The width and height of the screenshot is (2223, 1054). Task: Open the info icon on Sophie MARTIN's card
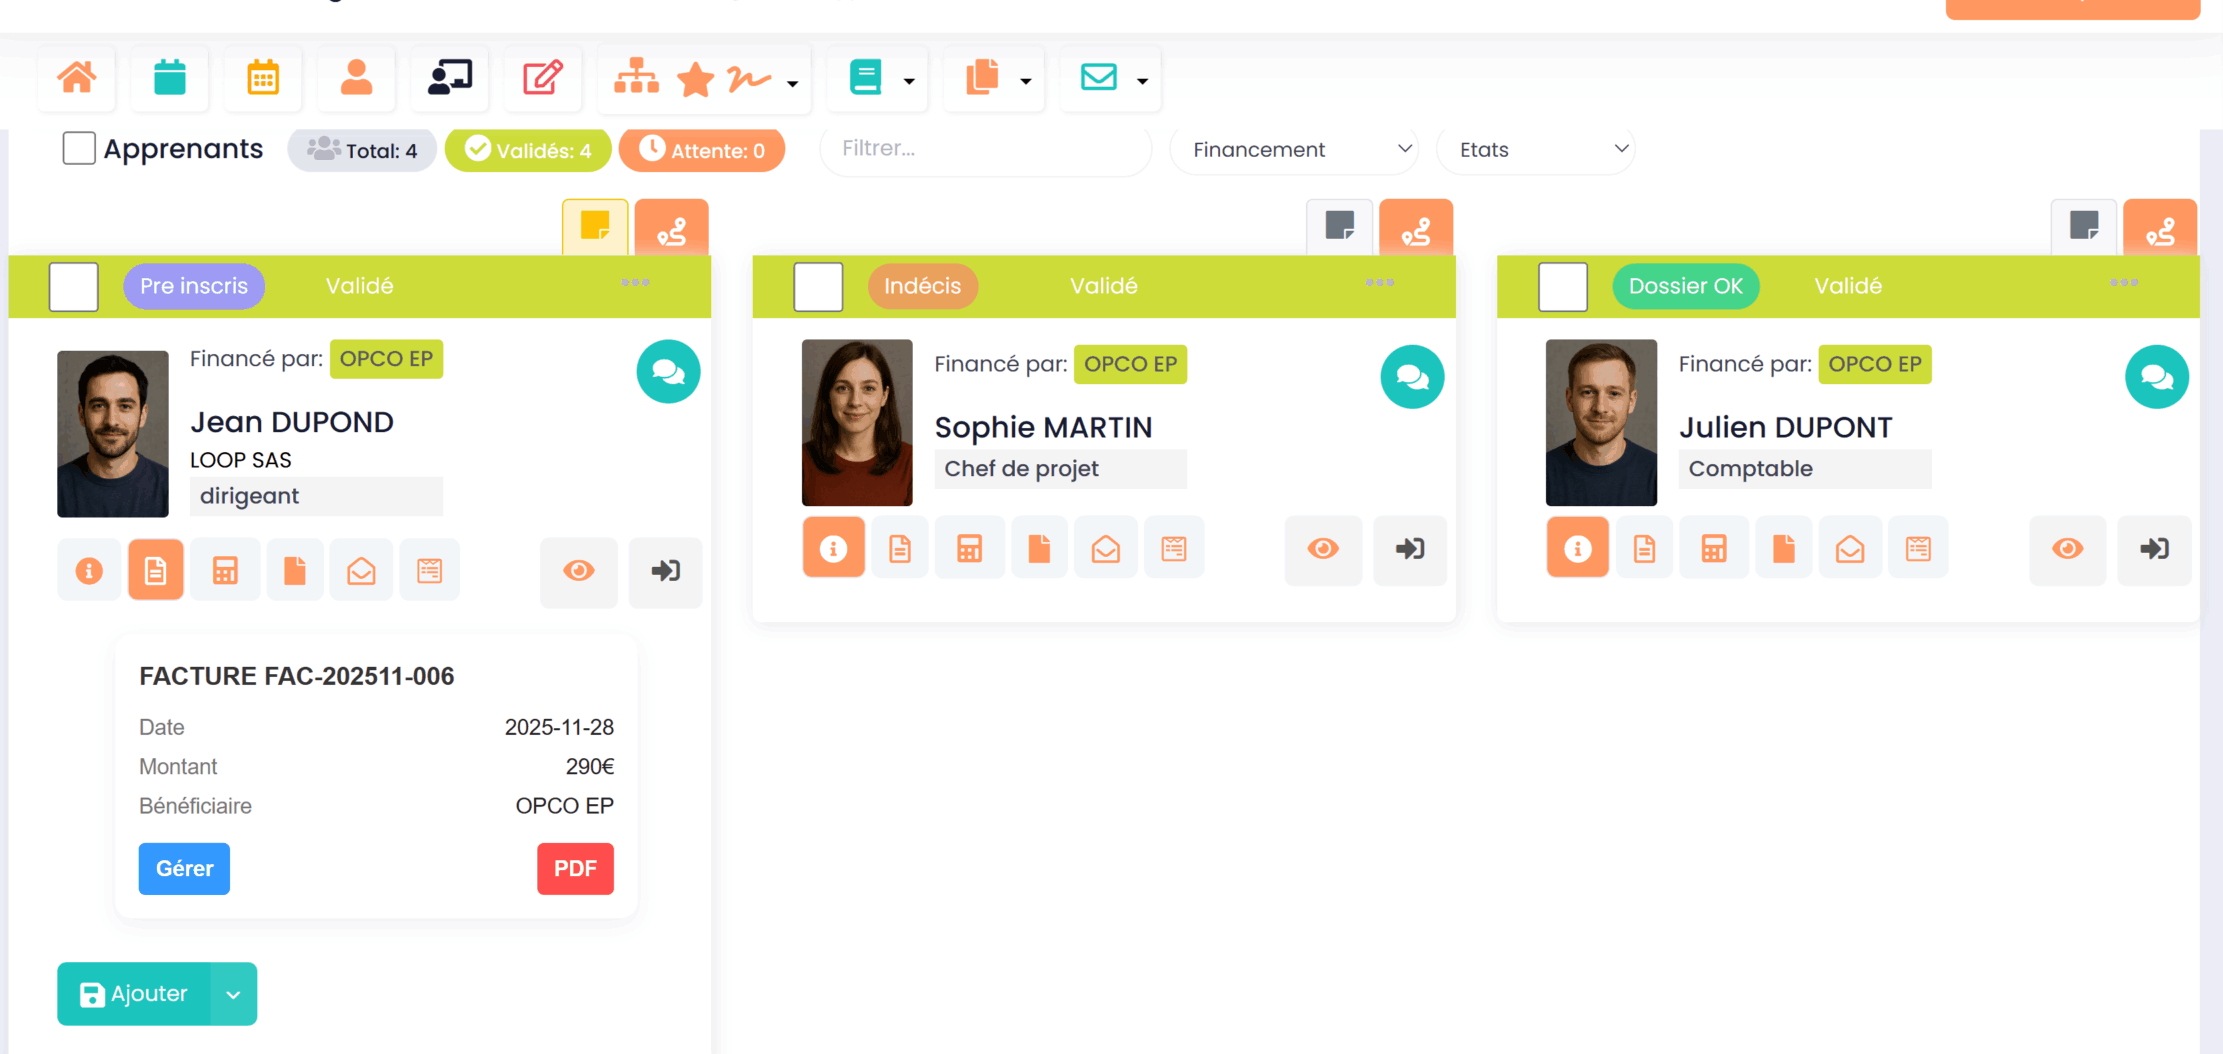[x=833, y=549]
